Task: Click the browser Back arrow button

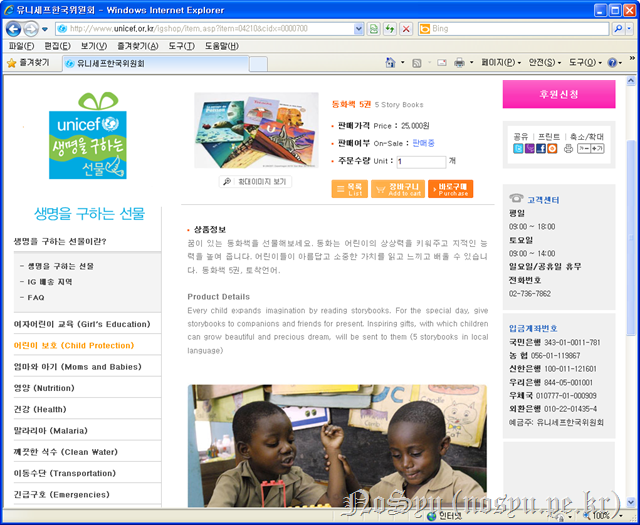Action: 13,29
